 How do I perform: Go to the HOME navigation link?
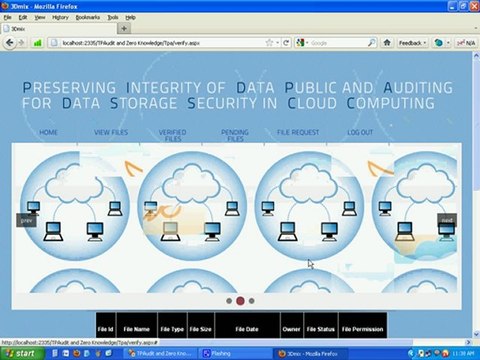click(x=49, y=132)
